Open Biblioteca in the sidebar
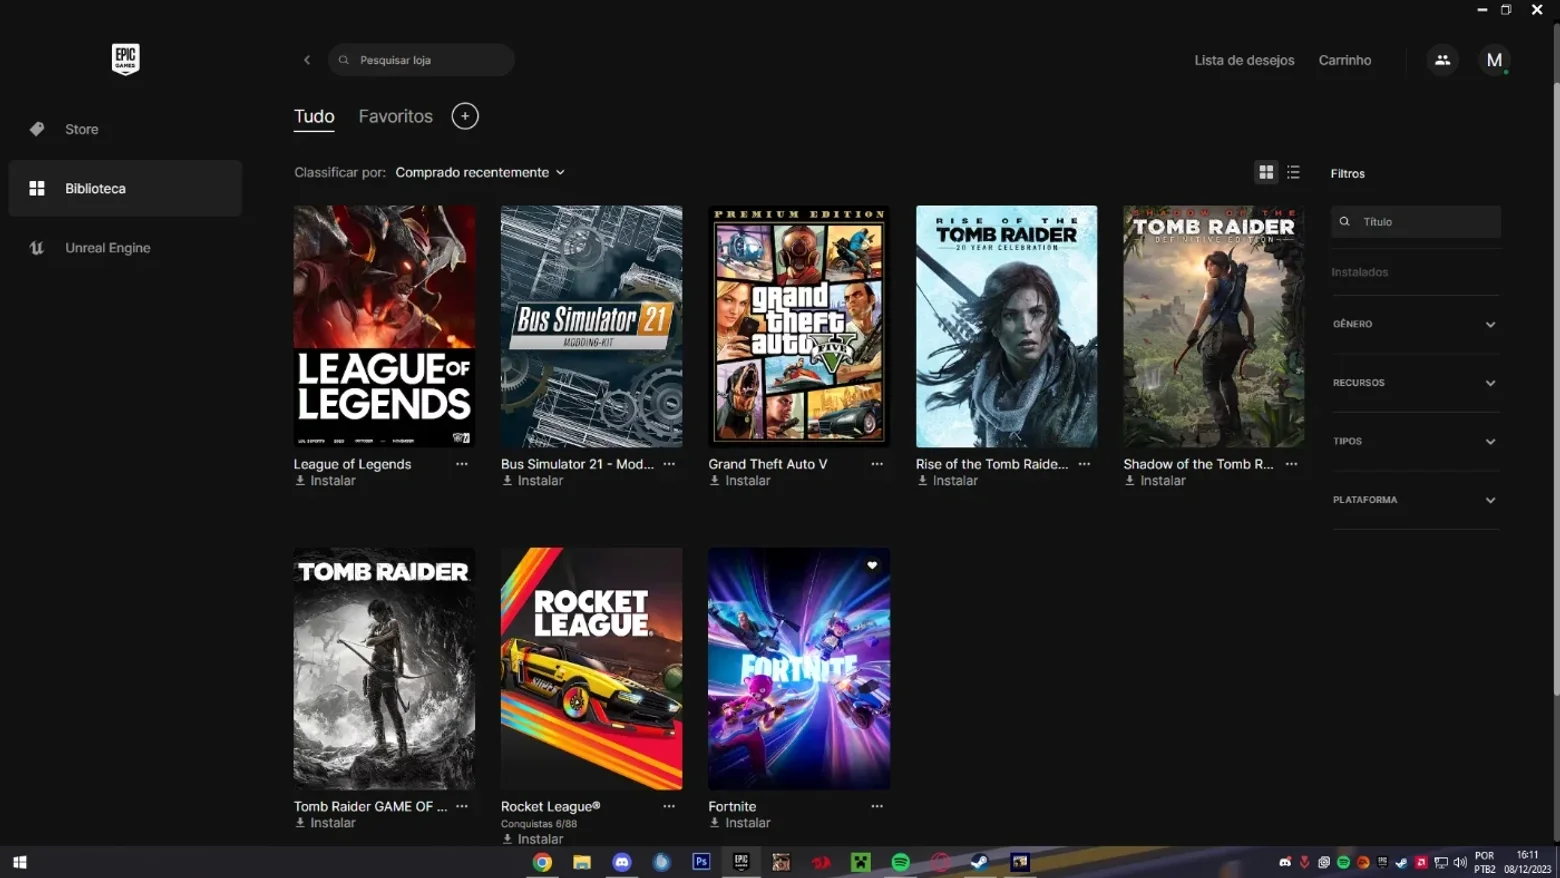Viewport: 1560px width, 878px height. (x=125, y=188)
